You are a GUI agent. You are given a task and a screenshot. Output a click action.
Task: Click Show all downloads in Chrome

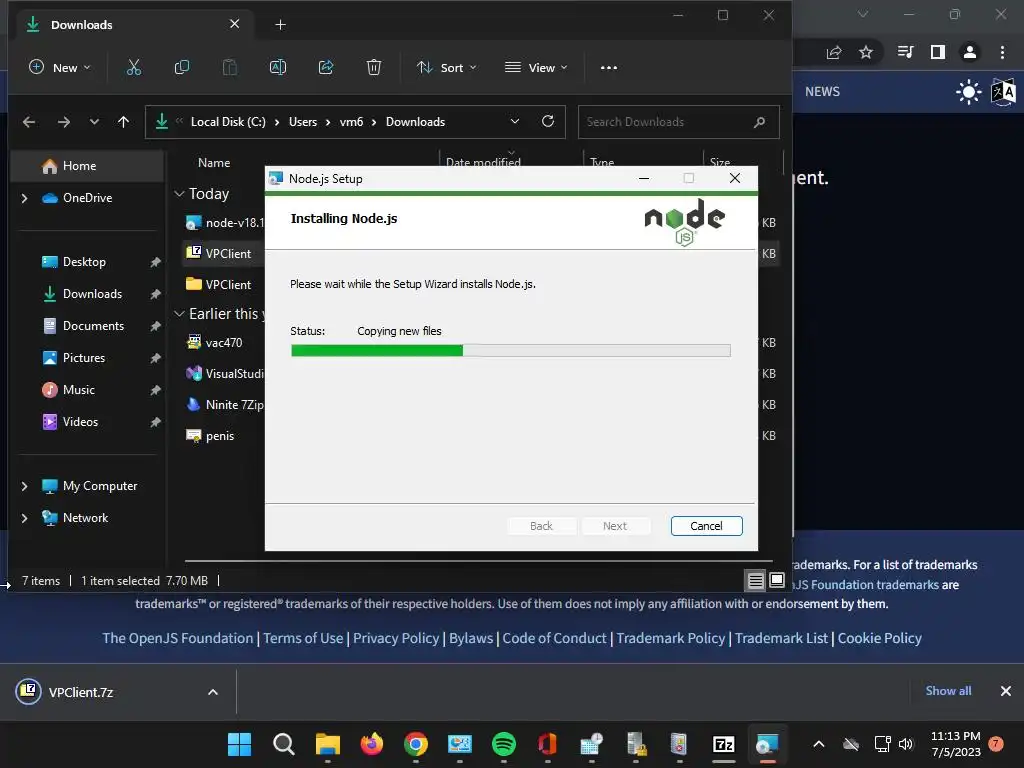click(x=948, y=691)
